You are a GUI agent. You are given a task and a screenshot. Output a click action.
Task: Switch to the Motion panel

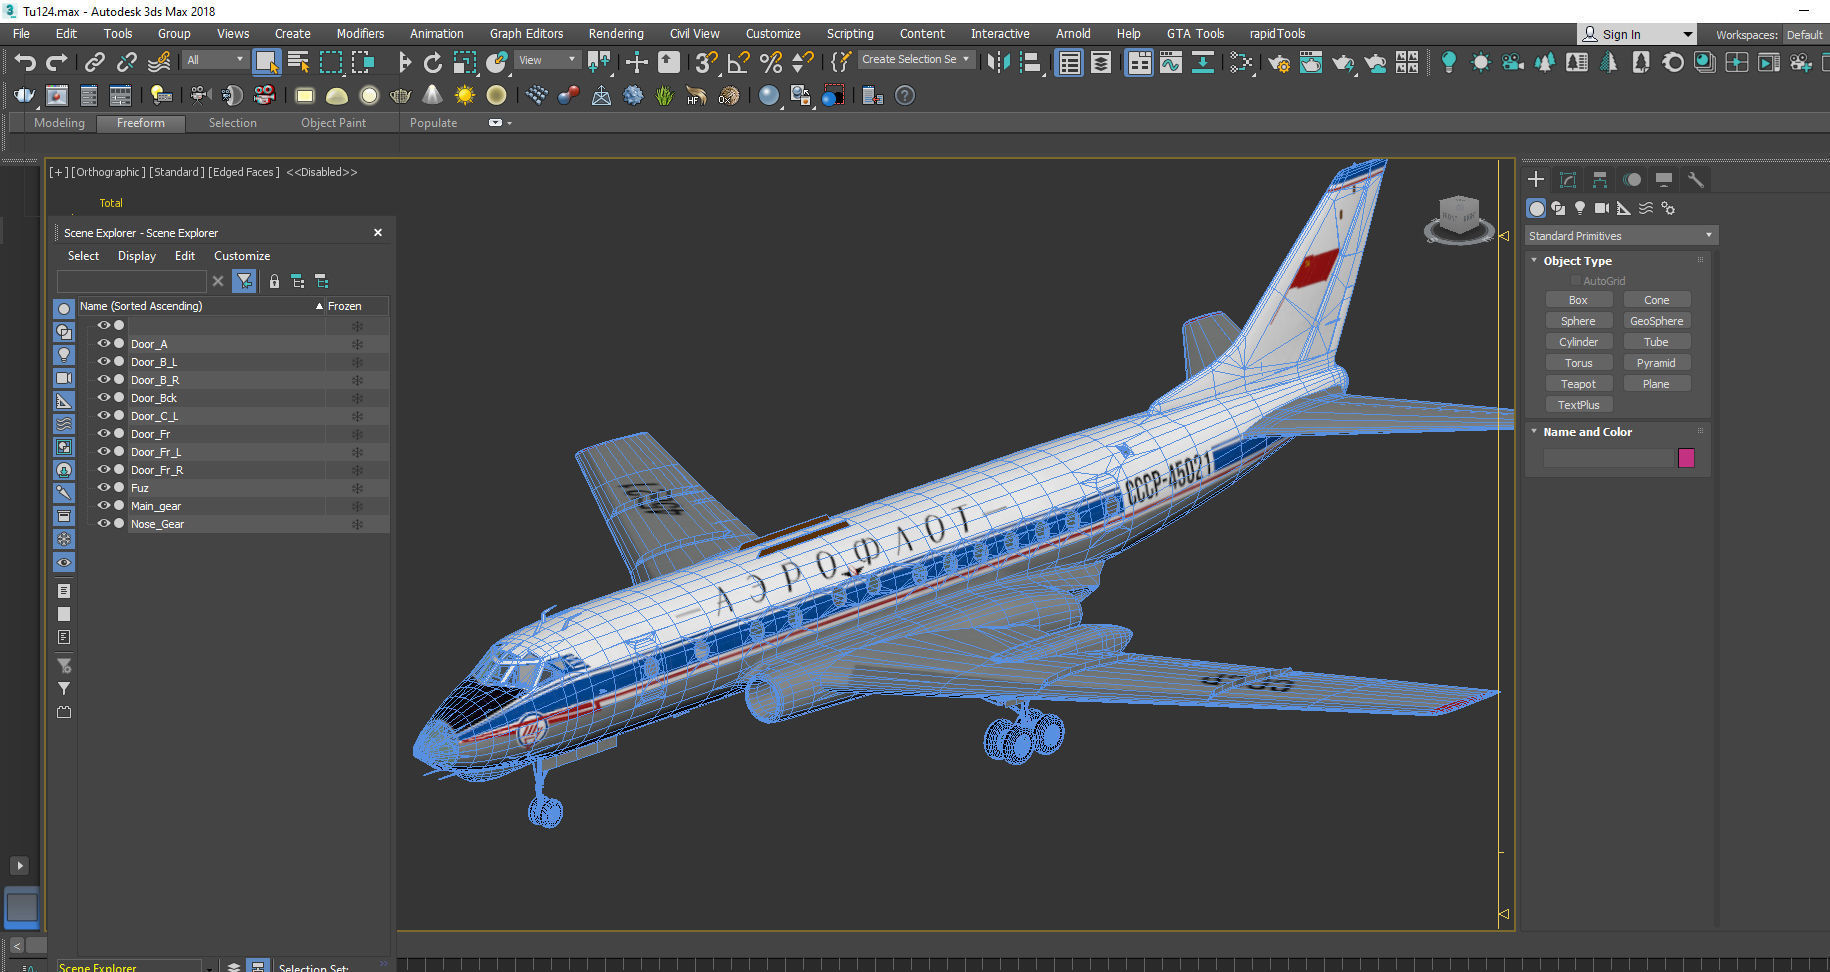1632,180
